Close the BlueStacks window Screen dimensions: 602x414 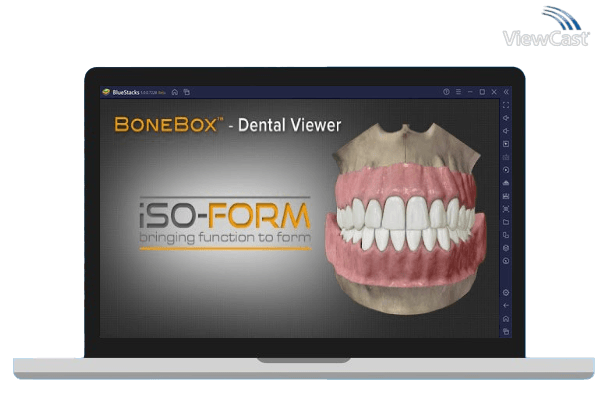(494, 92)
